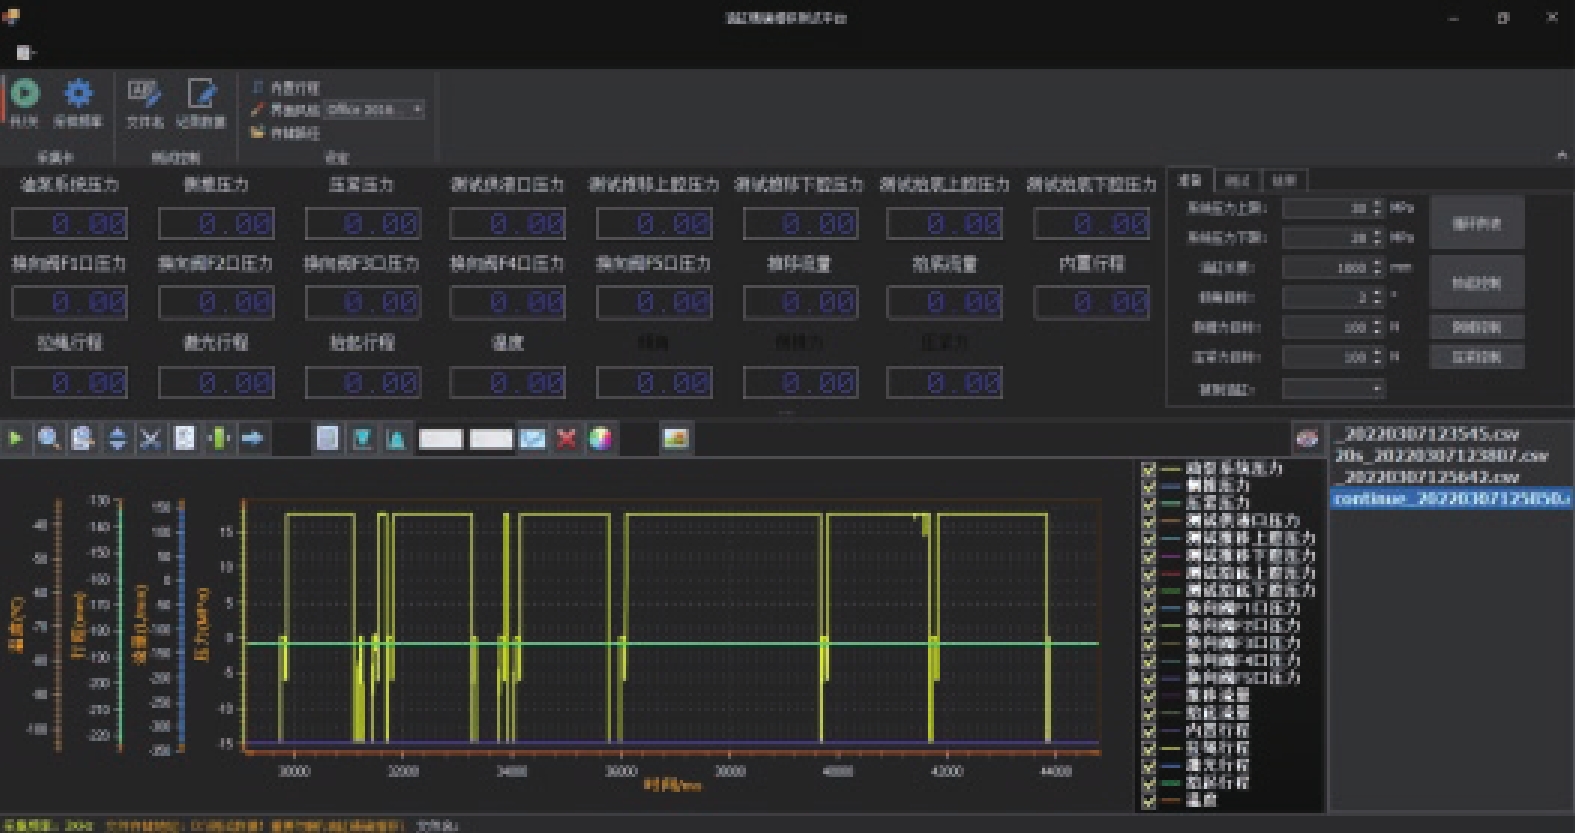Click the blue right arrow chart icon
The height and width of the screenshot is (833, 1575).
pos(252,438)
